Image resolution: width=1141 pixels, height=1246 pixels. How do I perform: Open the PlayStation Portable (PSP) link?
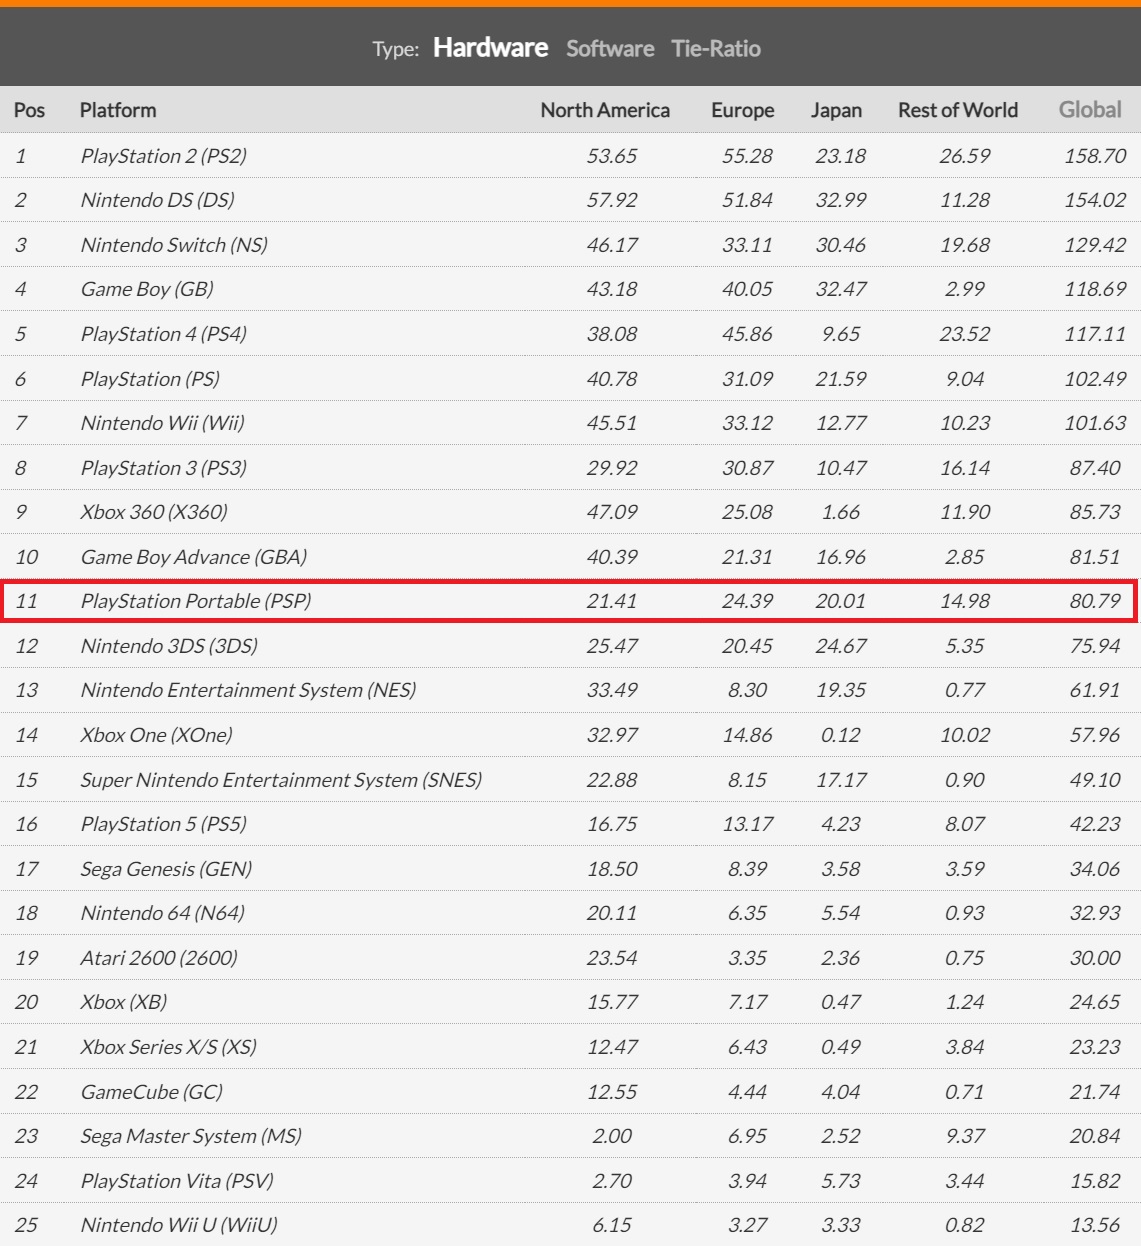(x=196, y=601)
